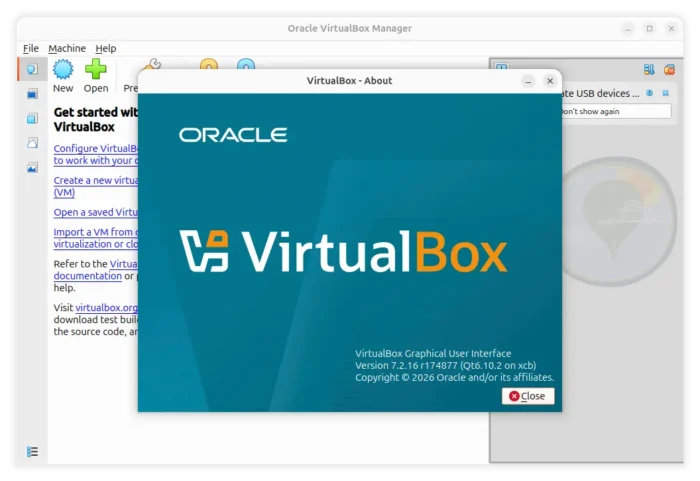This screenshot has width=700, height=481.
Task: Click the fifth sidebar icon with picture symbol
Action: point(32,167)
